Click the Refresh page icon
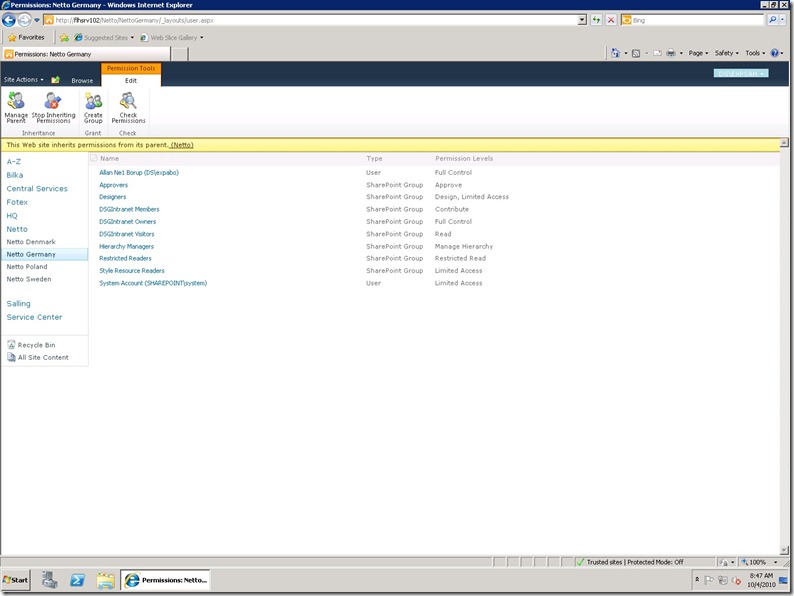Image resolution: width=794 pixels, height=596 pixels. [597, 20]
